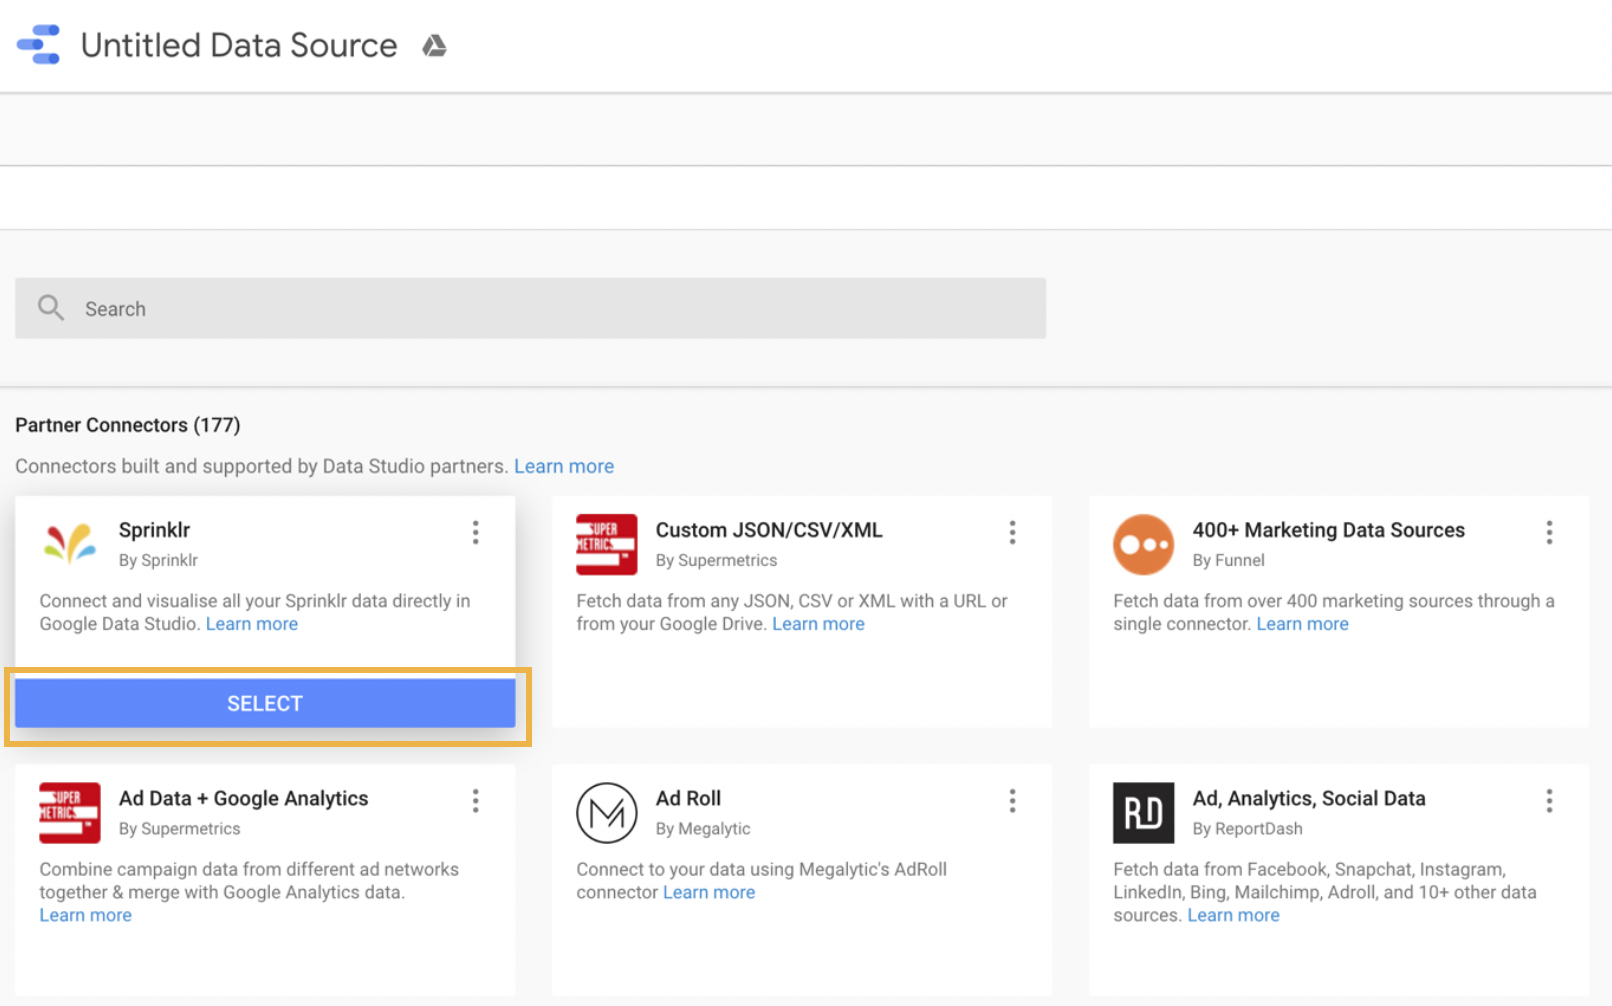This screenshot has width=1612, height=1006.
Task: Open more options for Custom JSON/CSV/XML
Action: (1012, 532)
